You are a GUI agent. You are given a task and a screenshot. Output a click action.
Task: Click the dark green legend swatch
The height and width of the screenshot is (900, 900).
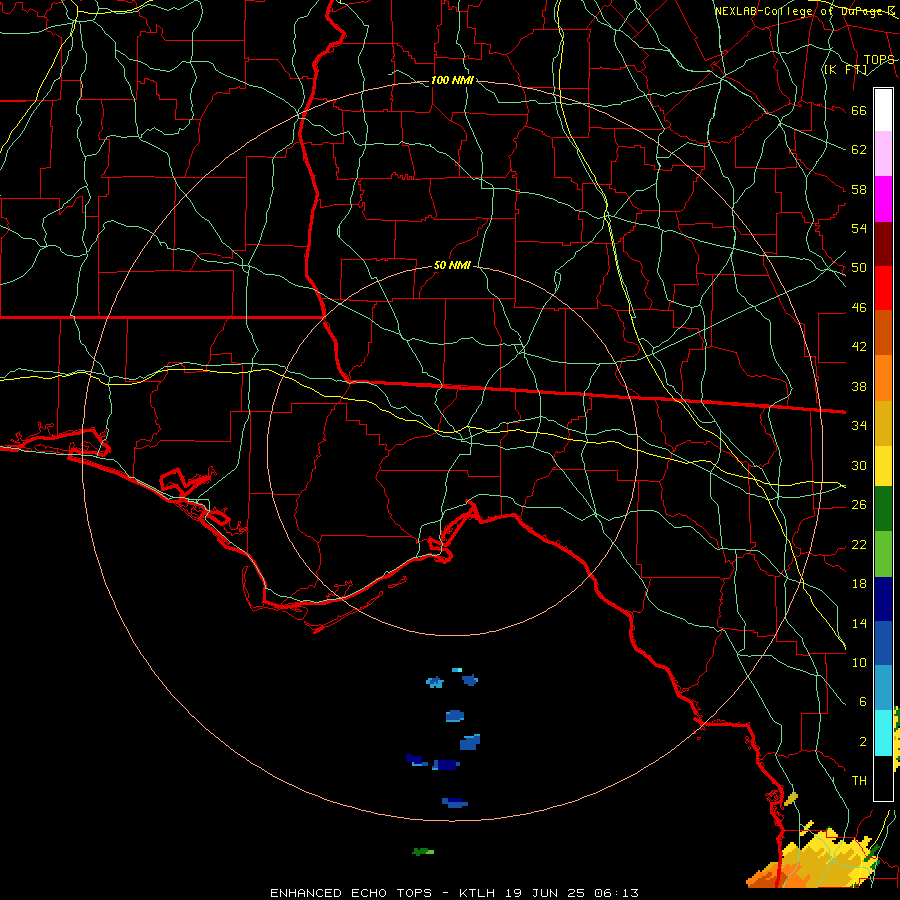pyautogui.click(x=883, y=509)
